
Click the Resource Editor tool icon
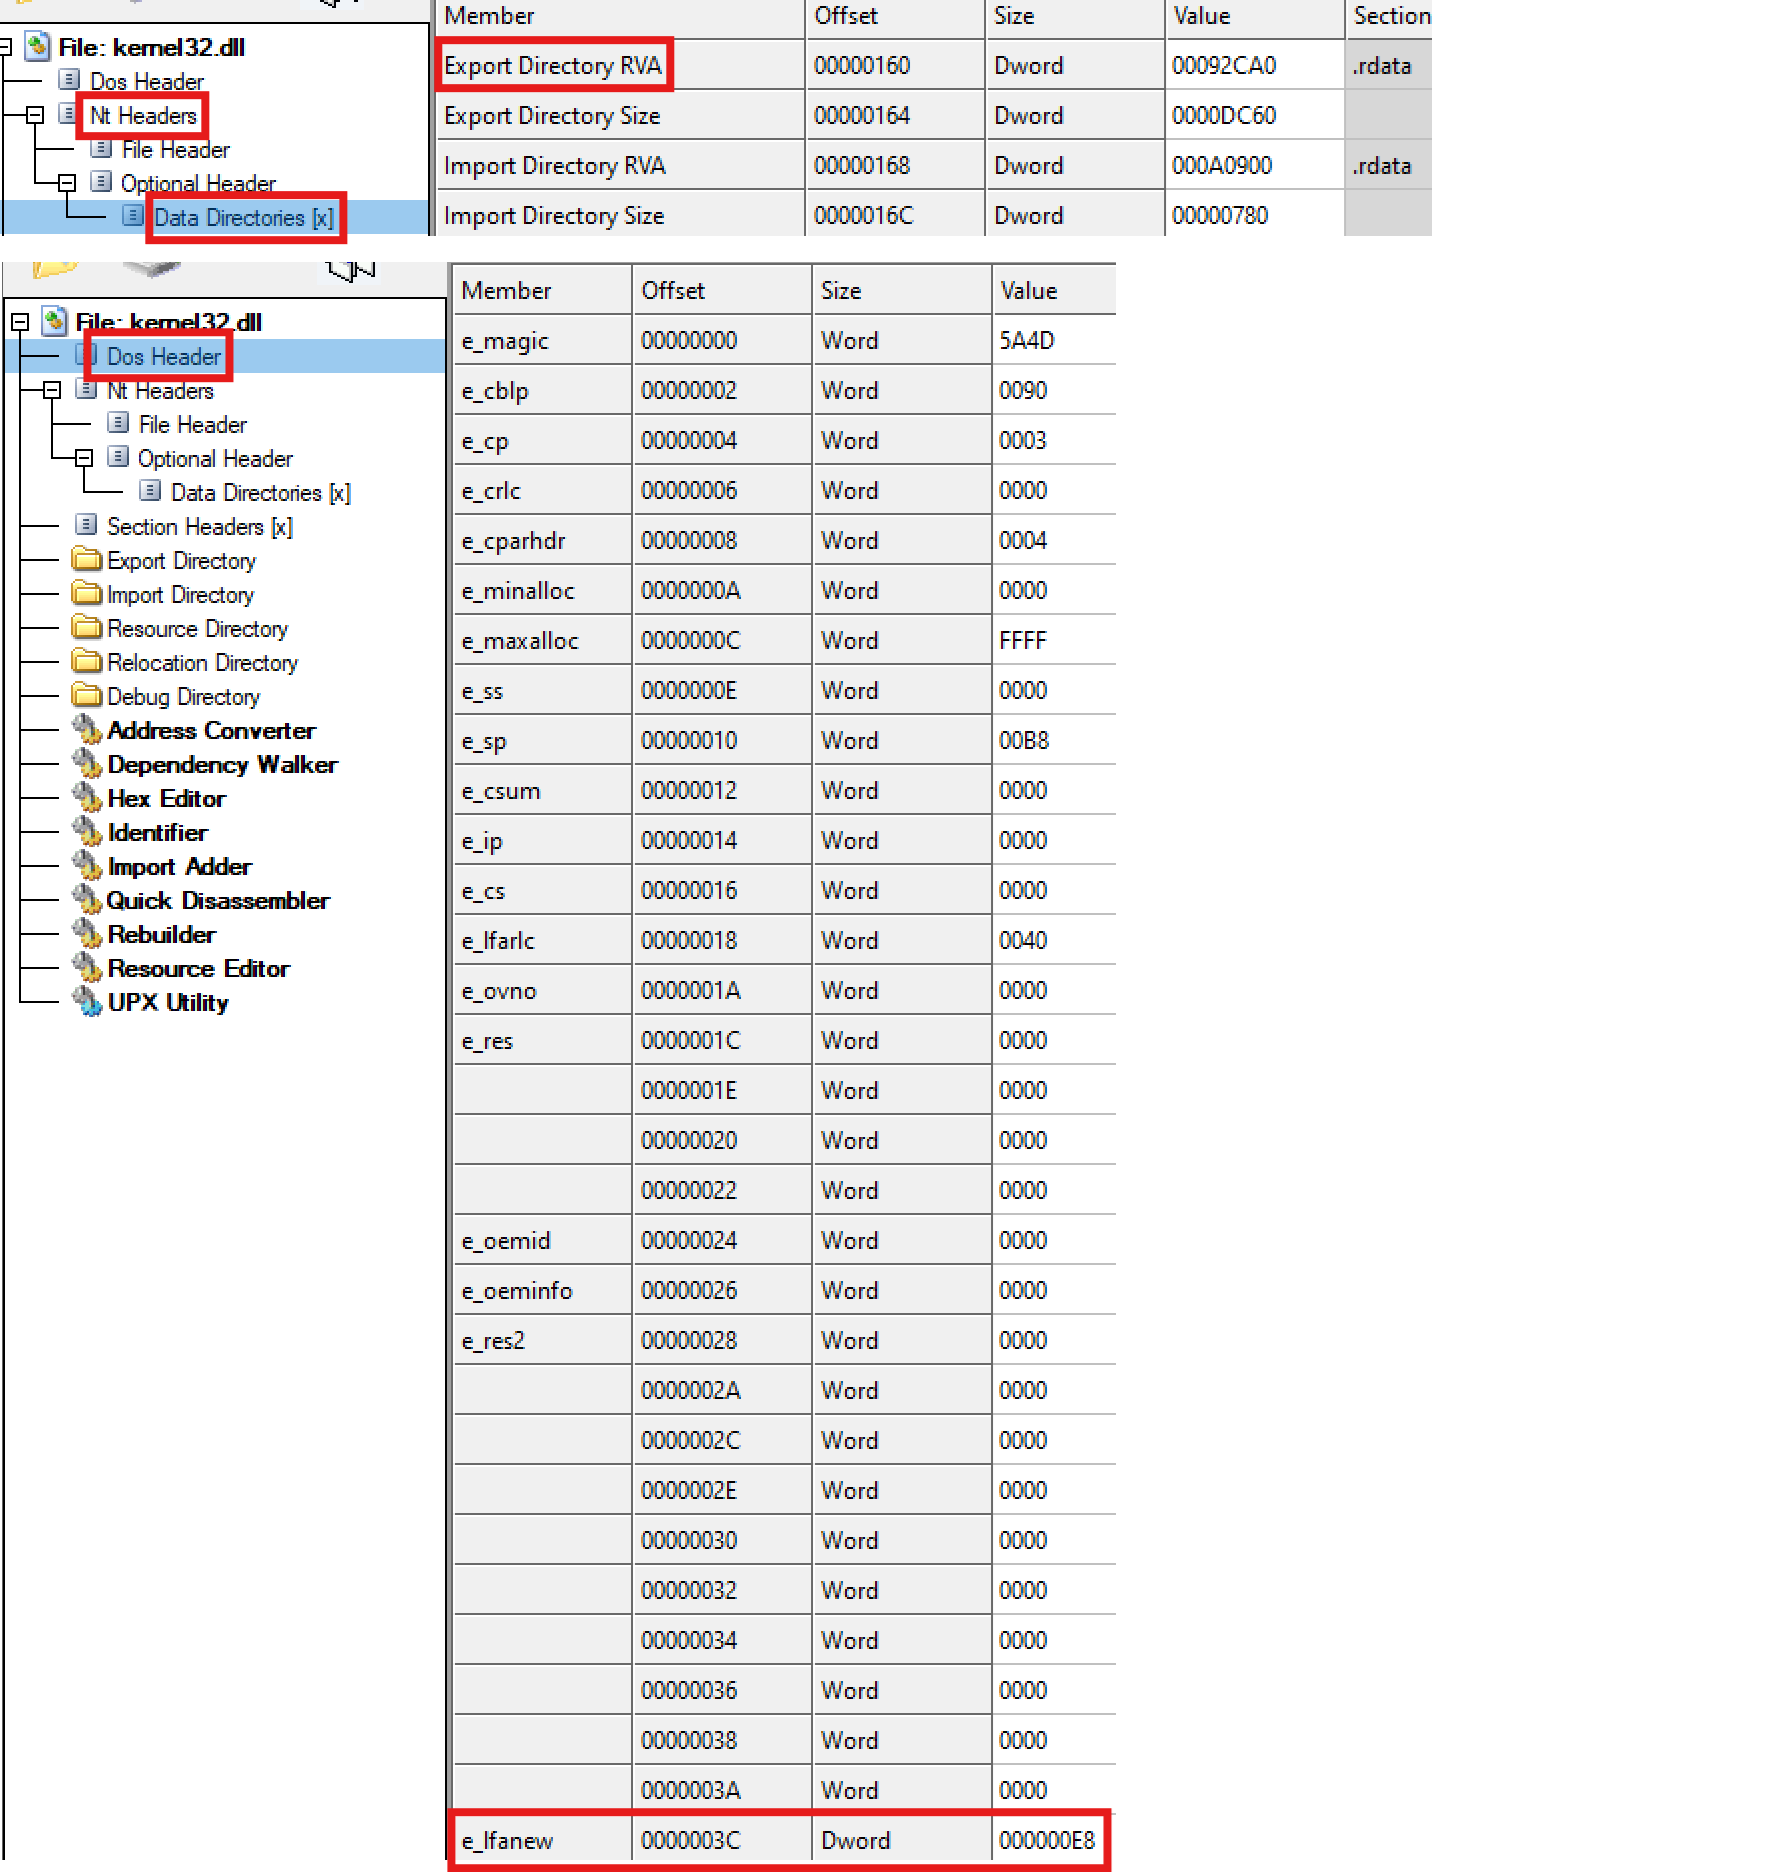click(x=88, y=968)
